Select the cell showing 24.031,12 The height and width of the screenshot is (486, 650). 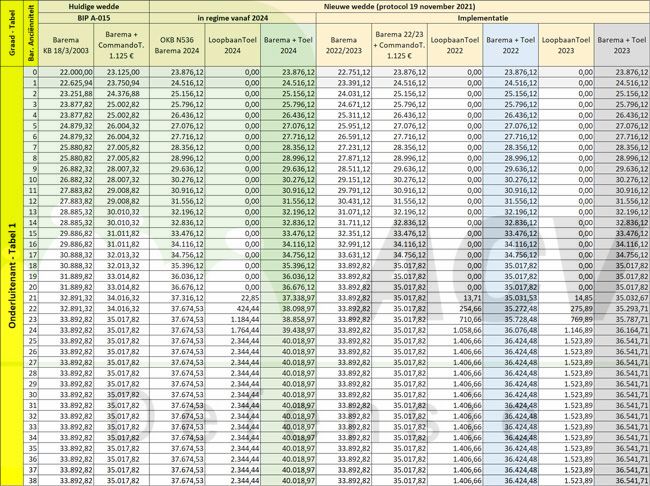coord(344,94)
